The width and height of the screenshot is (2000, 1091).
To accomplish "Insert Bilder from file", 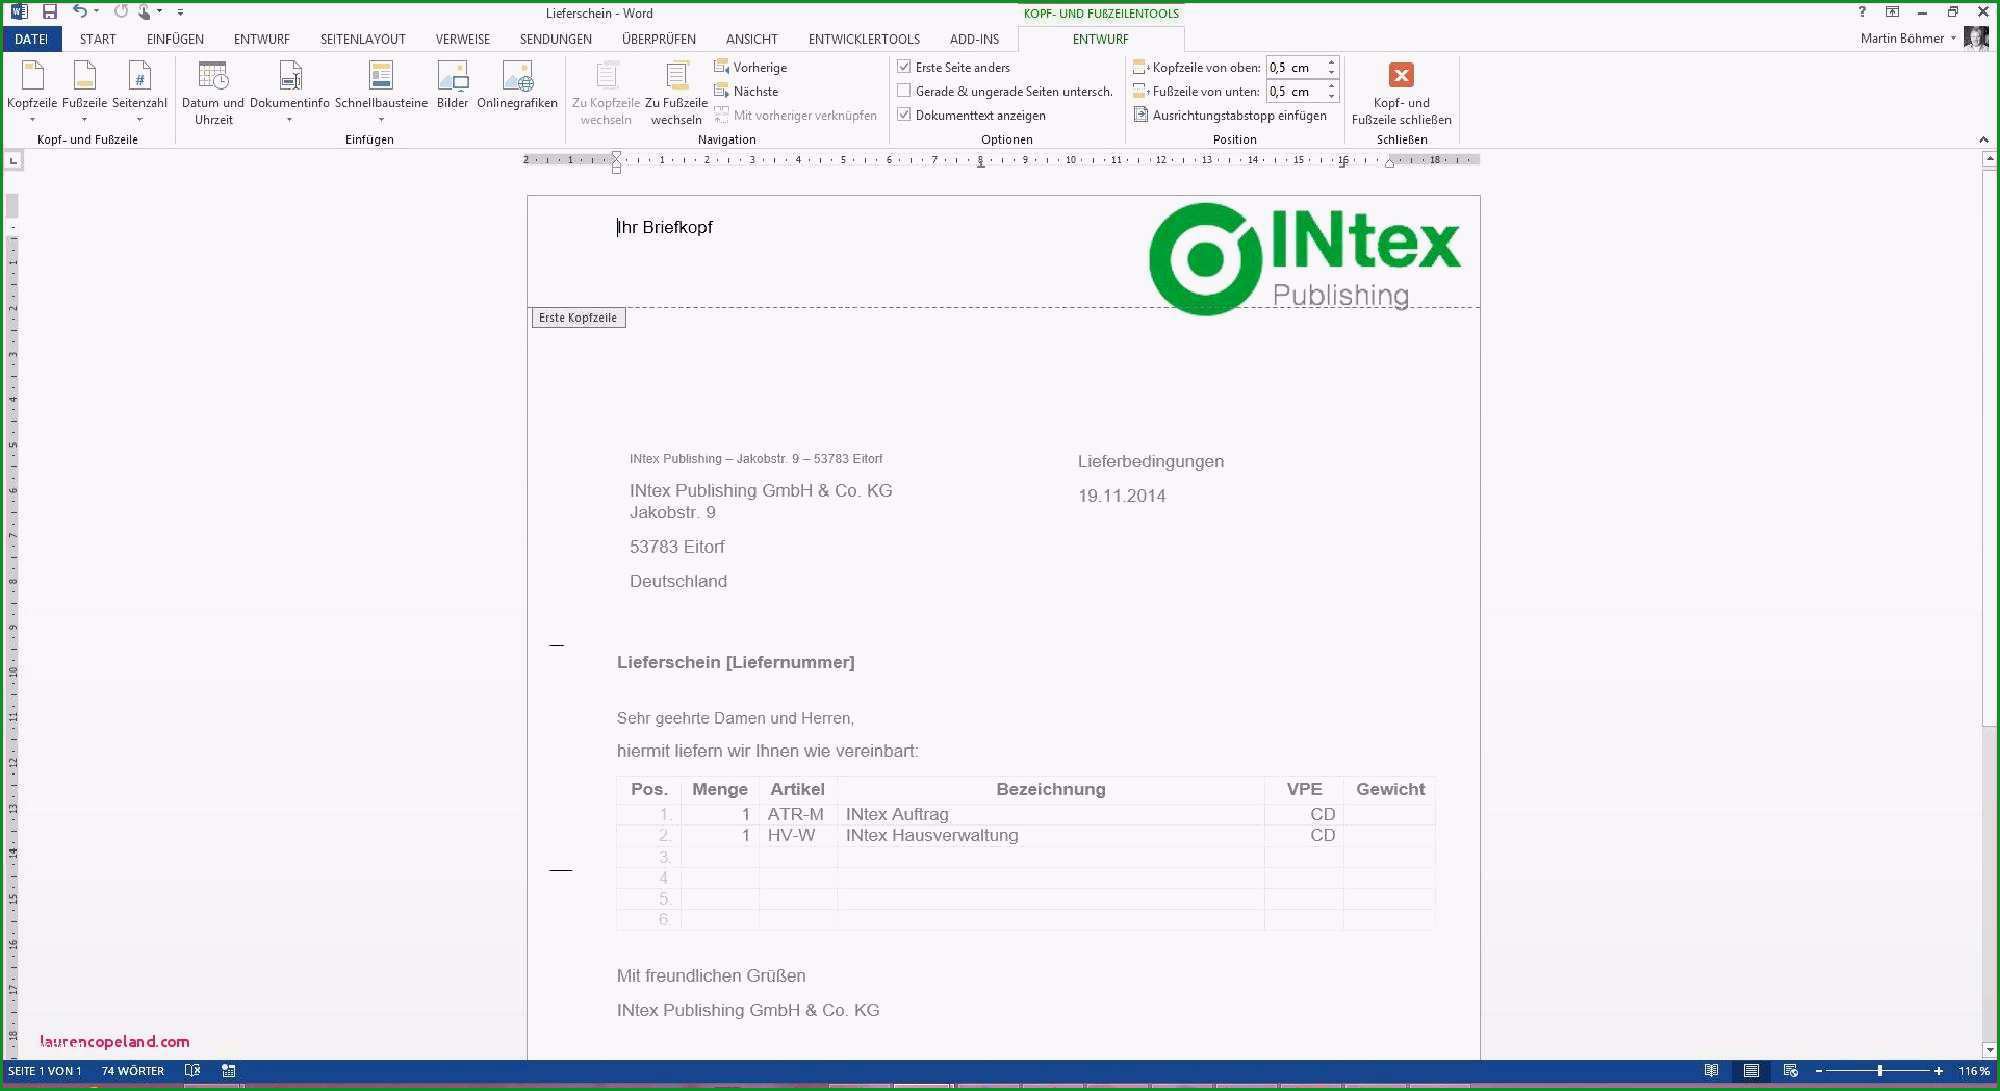I will pyautogui.click(x=452, y=85).
